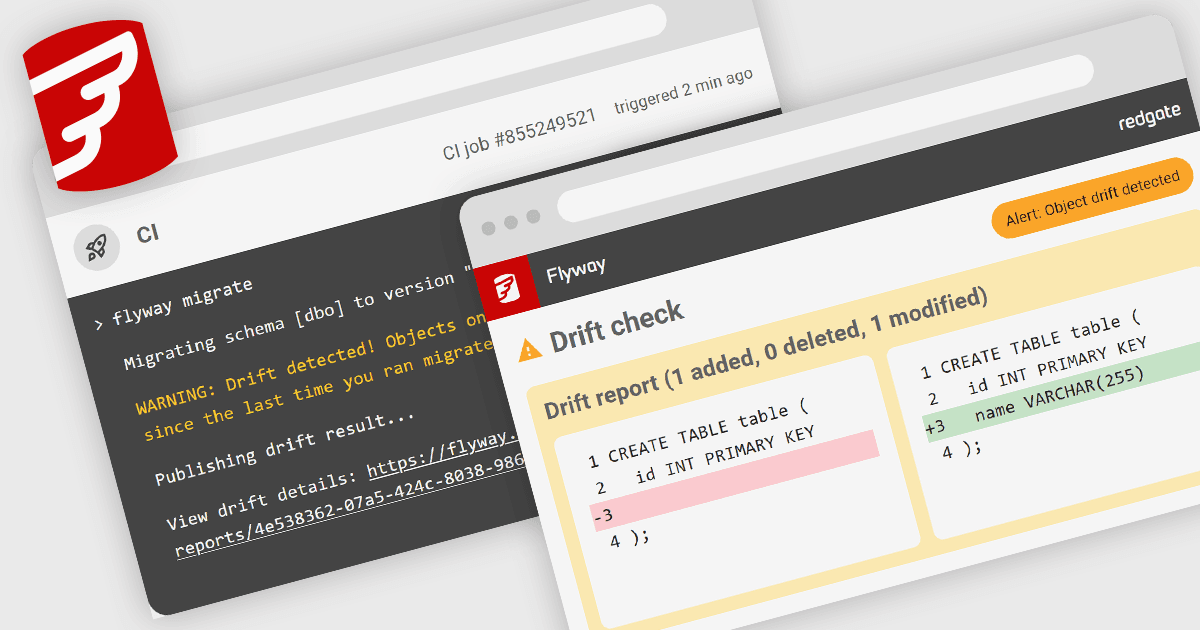Image resolution: width=1200 pixels, height=630 pixels.
Task: Click the CI job #855249521 text
Action: pyautogui.click(x=520, y=133)
